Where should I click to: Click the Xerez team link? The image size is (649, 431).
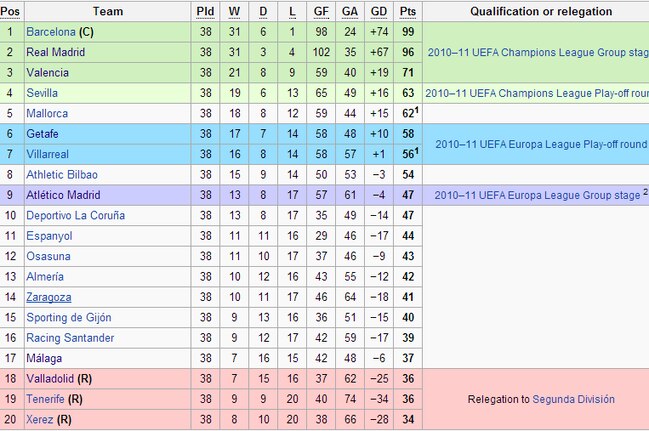tap(39, 419)
